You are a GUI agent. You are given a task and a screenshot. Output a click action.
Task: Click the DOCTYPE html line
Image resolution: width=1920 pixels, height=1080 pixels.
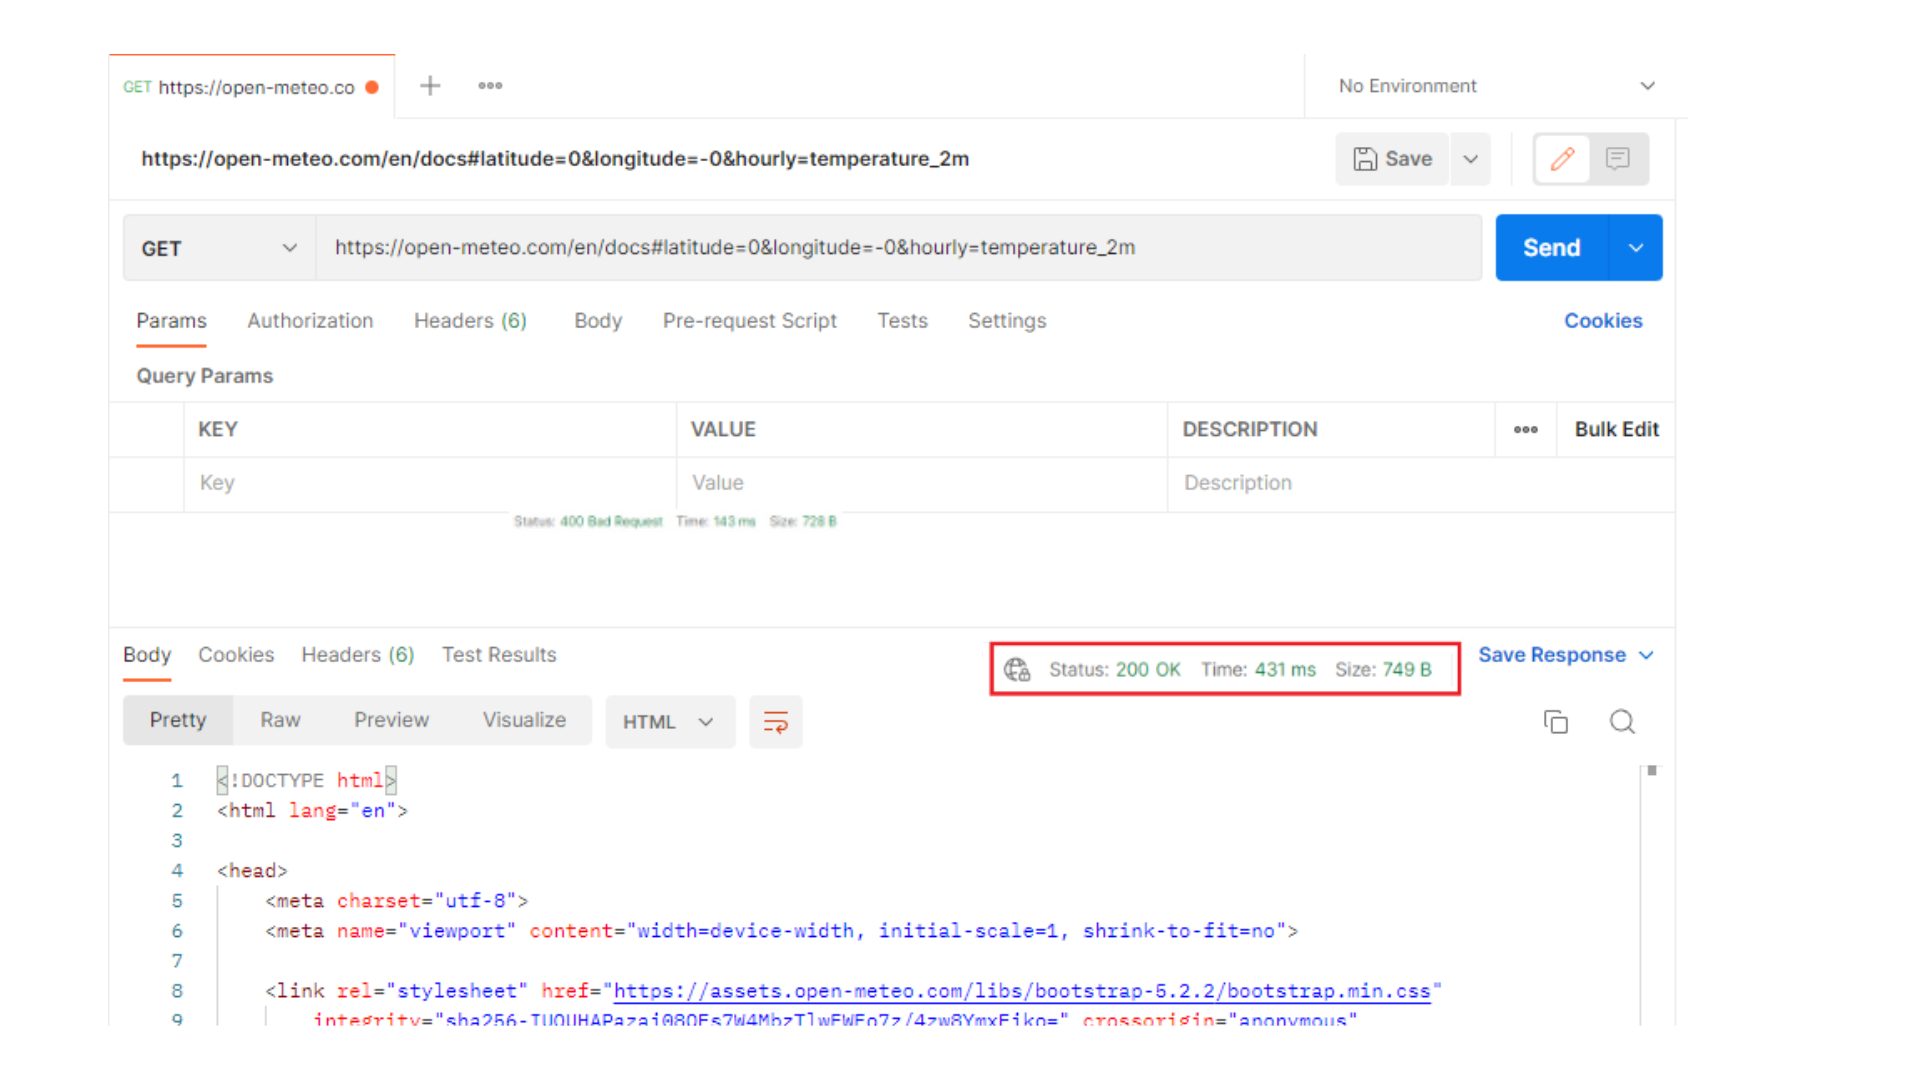[x=306, y=781]
